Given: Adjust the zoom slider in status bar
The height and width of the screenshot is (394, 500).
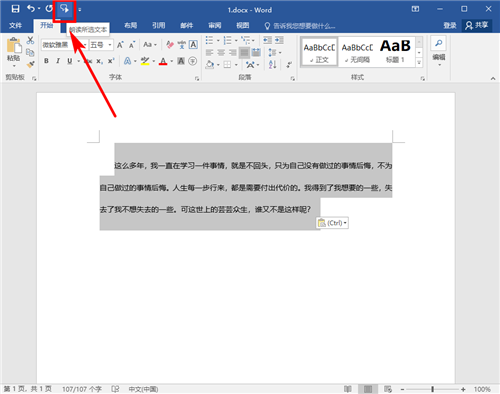Looking at the screenshot, I should (433, 389).
